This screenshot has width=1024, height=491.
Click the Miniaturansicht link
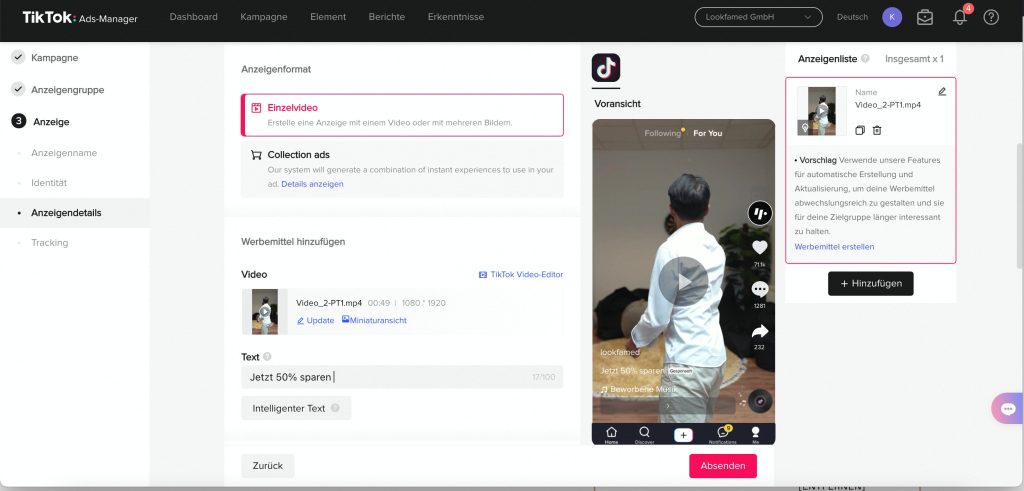(374, 321)
